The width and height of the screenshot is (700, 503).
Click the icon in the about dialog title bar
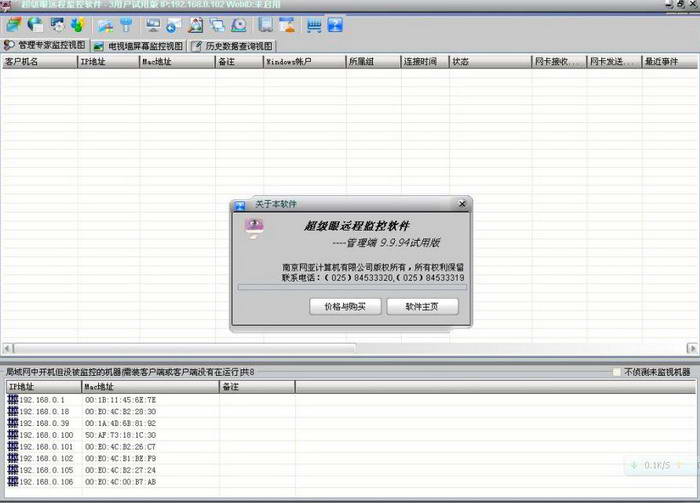point(240,205)
